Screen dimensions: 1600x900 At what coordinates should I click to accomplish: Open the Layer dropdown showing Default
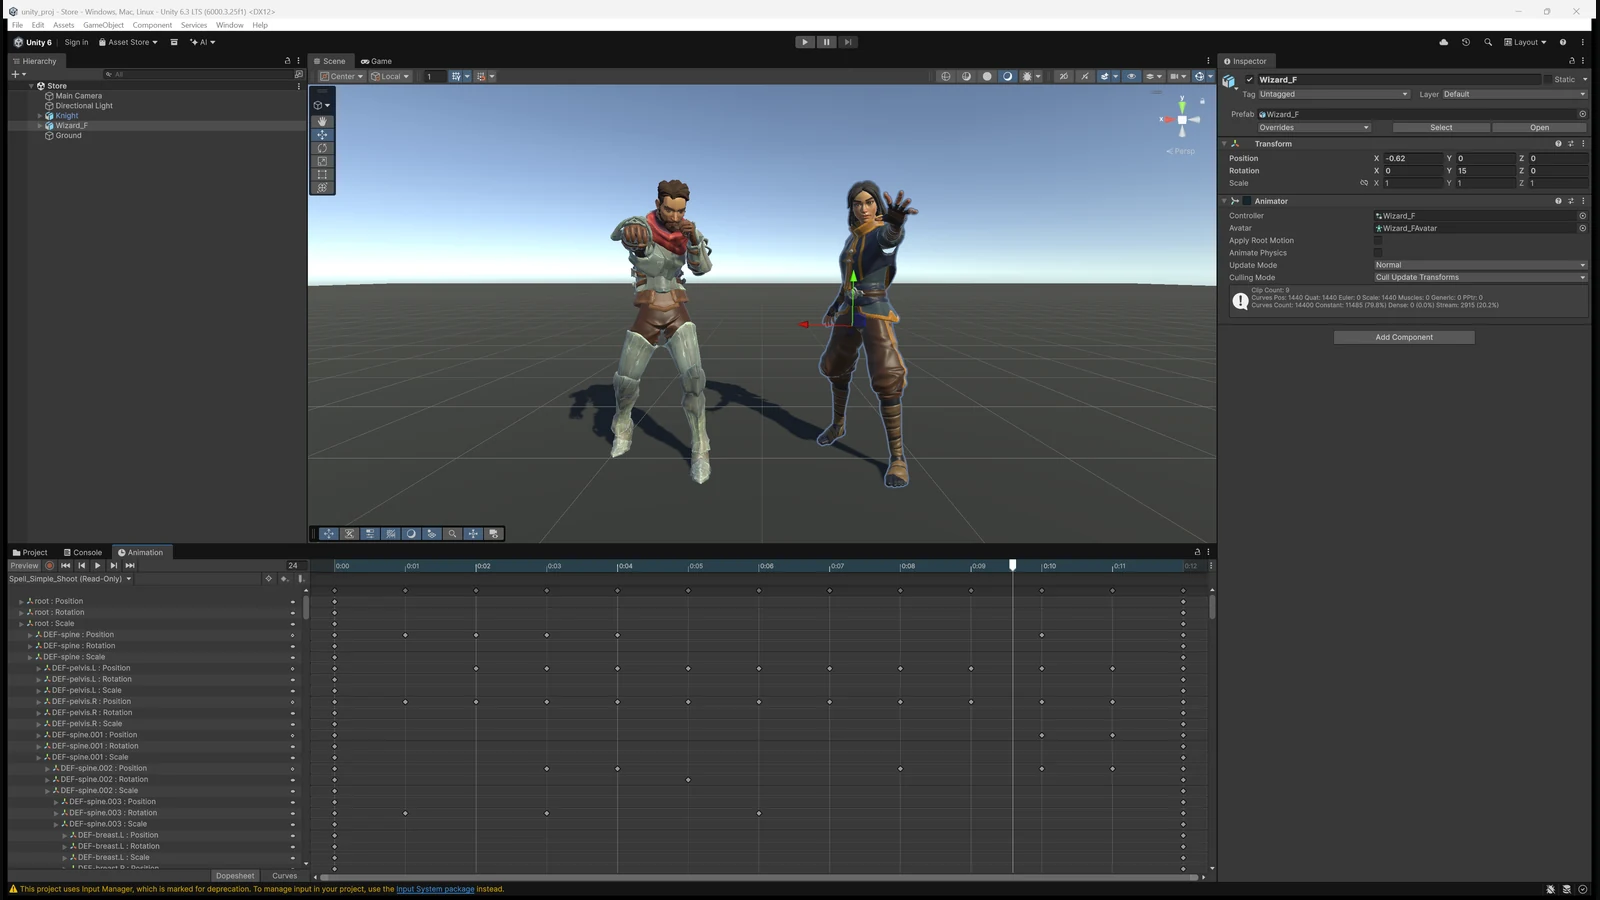(1514, 94)
